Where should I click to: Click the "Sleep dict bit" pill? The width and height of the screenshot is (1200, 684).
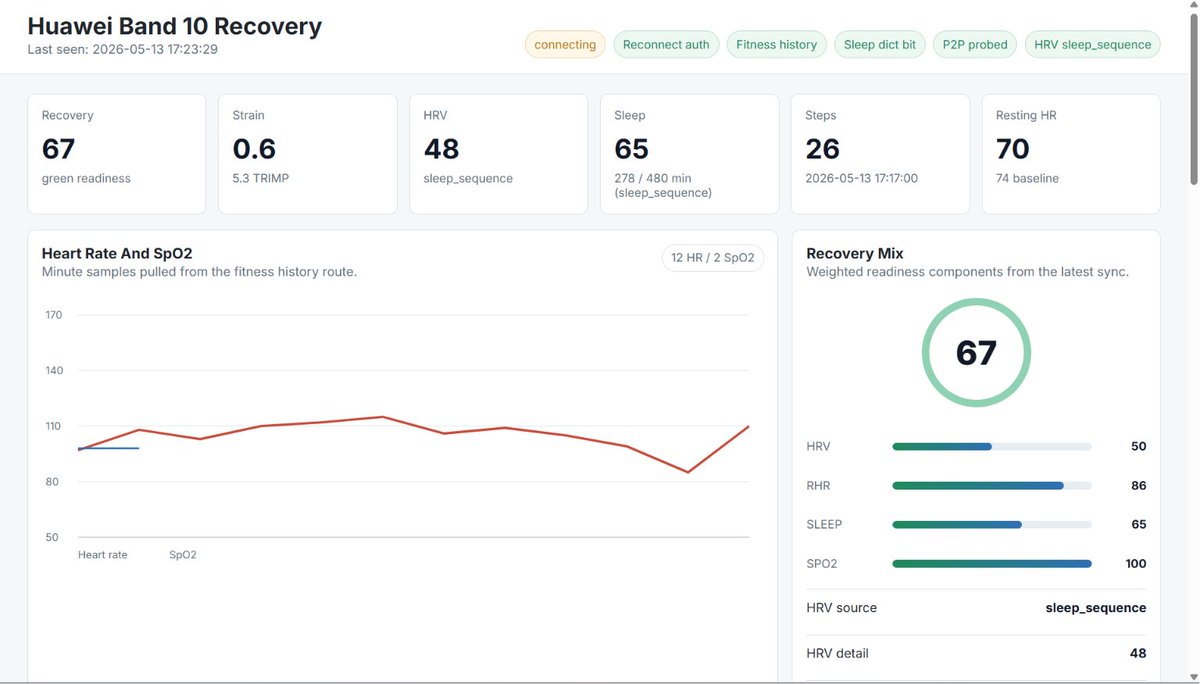pyautogui.click(x=880, y=44)
